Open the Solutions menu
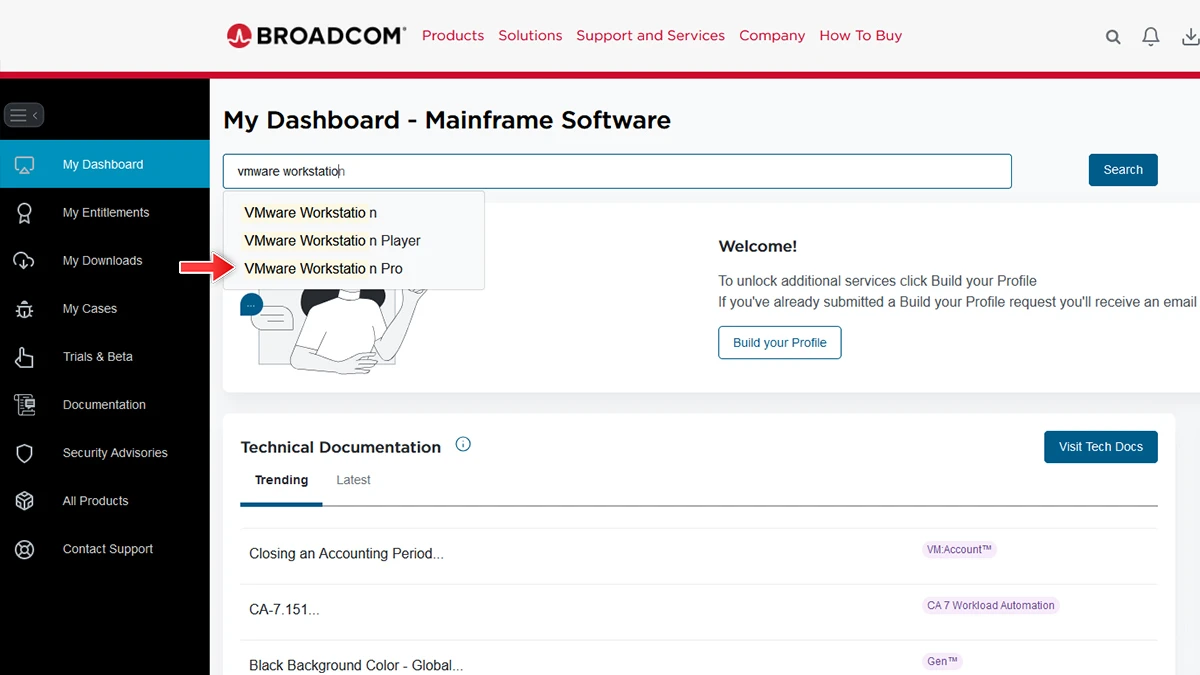Viewport: 1200px width, 675px height. 530,36
